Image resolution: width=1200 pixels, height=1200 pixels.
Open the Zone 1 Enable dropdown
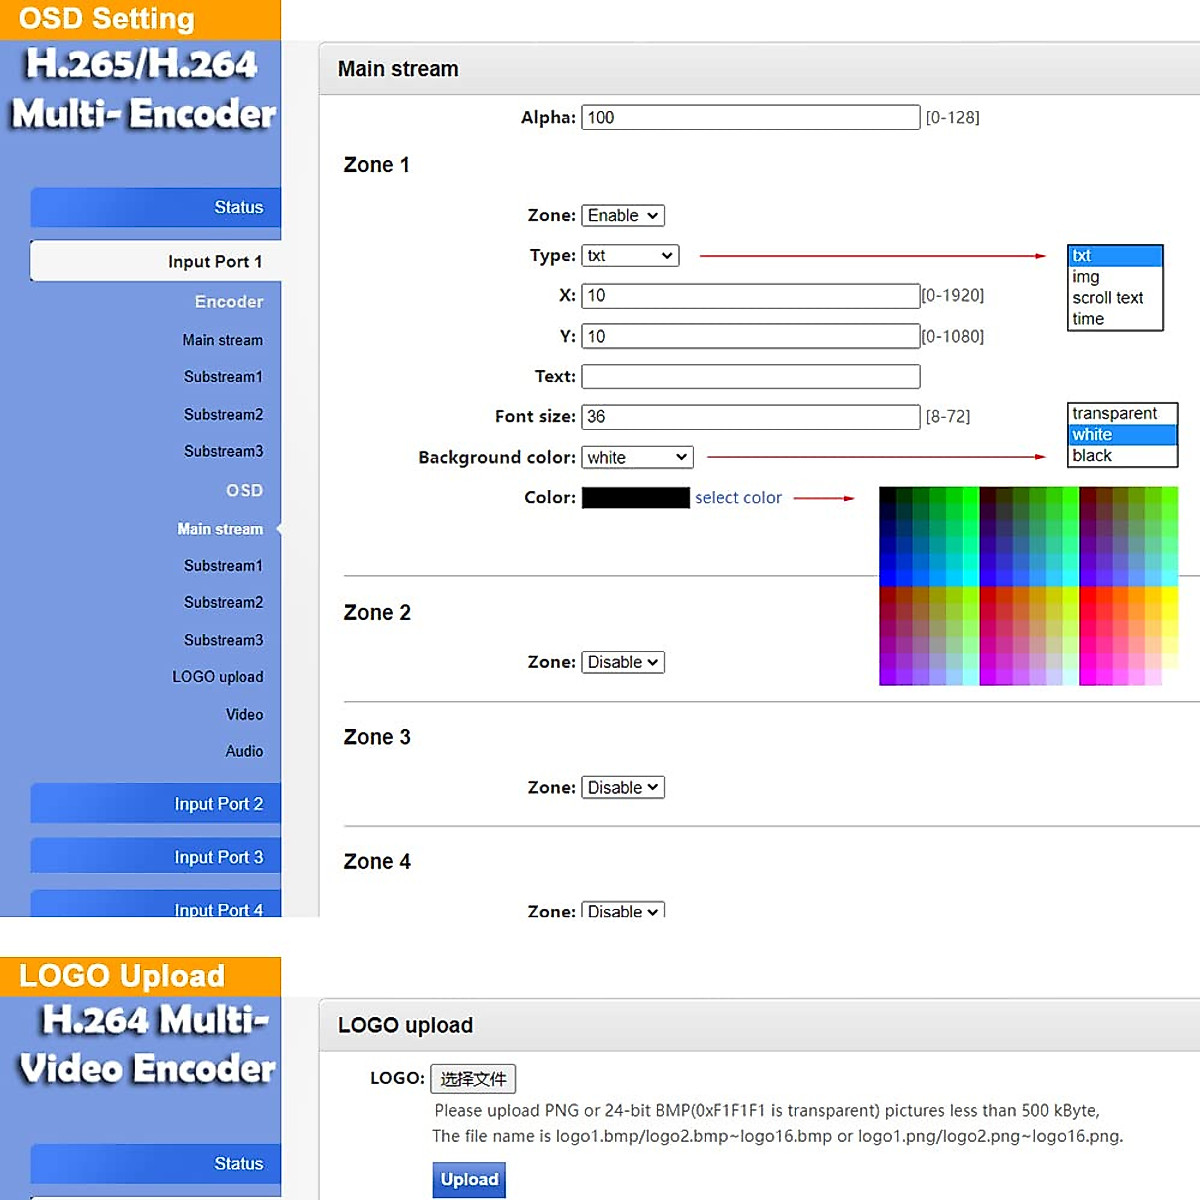pos(622,215)
